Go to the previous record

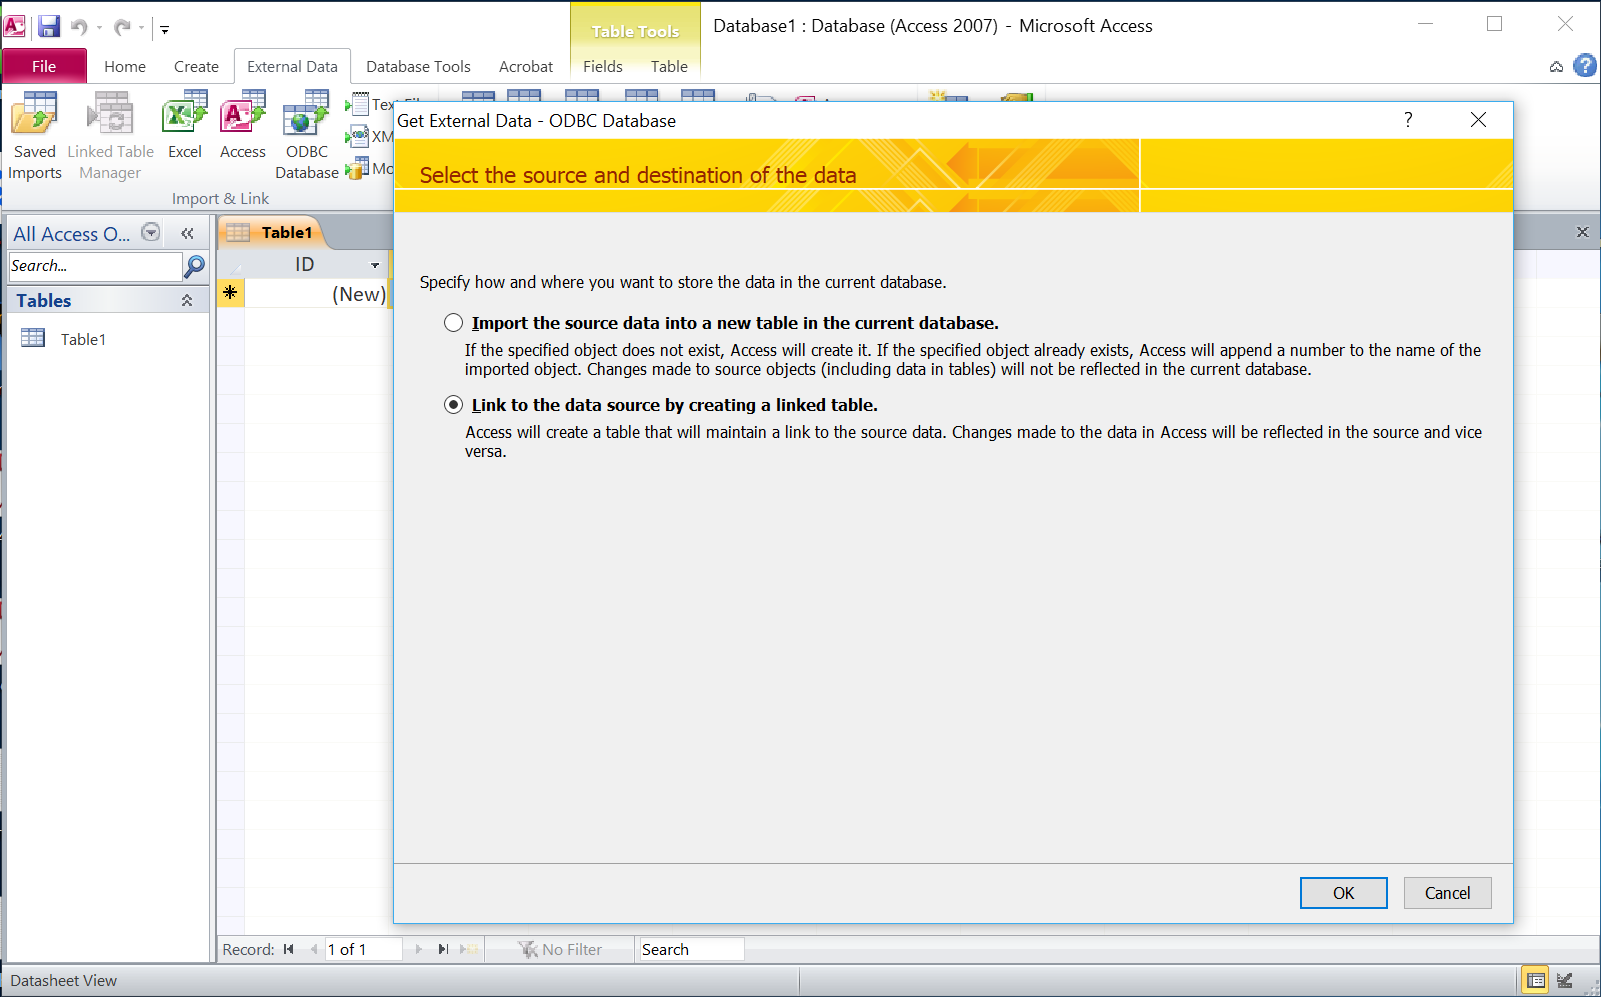pyautogui.click(x=314, y=949)
